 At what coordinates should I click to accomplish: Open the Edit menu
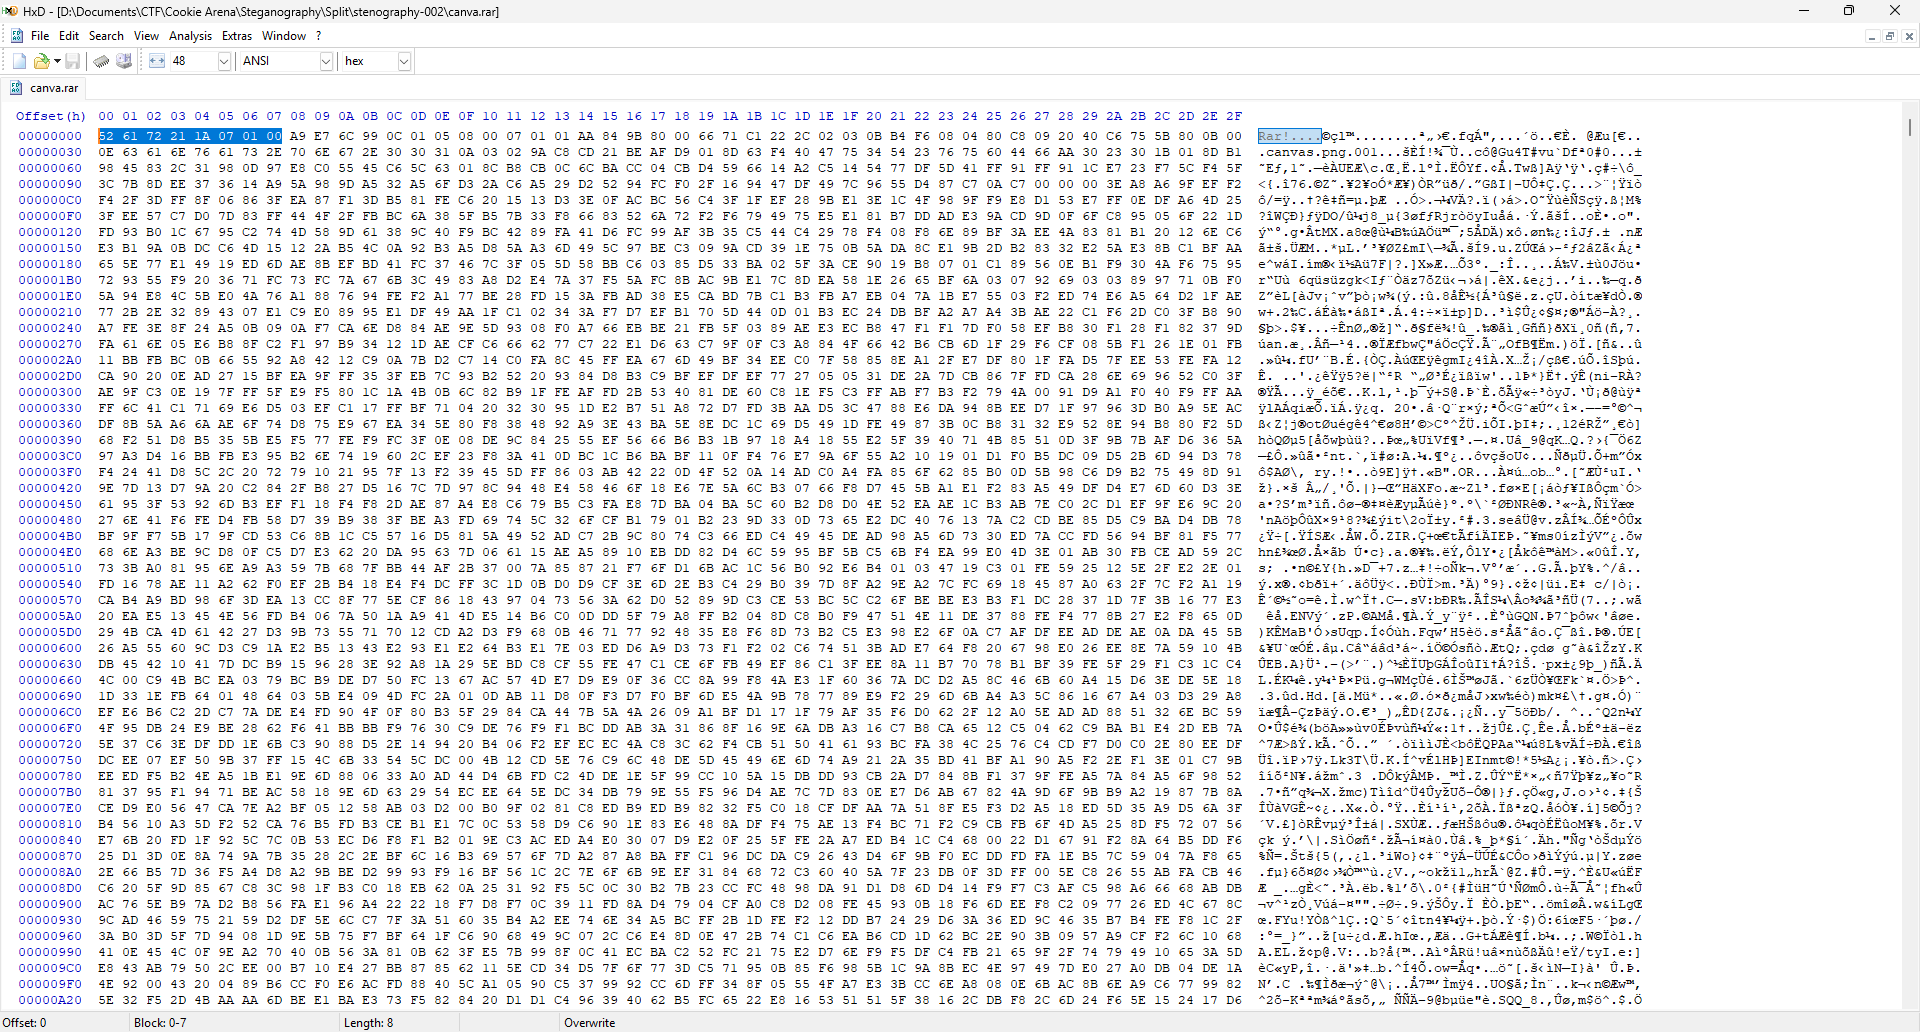[69, 36]
